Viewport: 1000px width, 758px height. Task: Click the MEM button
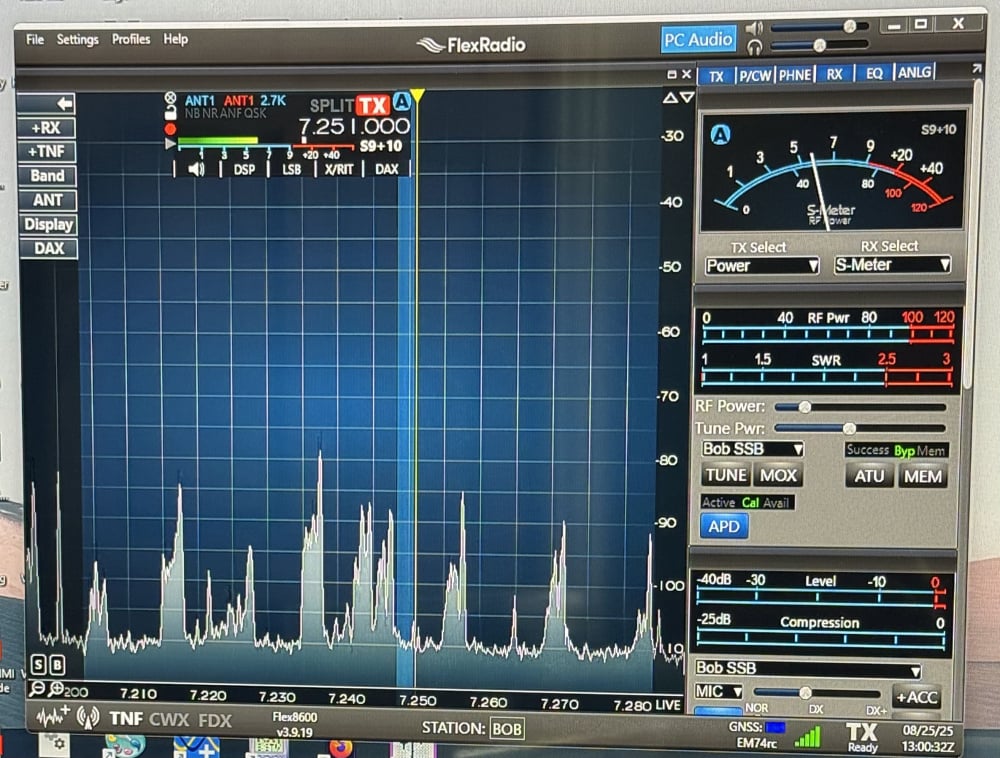tap(922, 476)
